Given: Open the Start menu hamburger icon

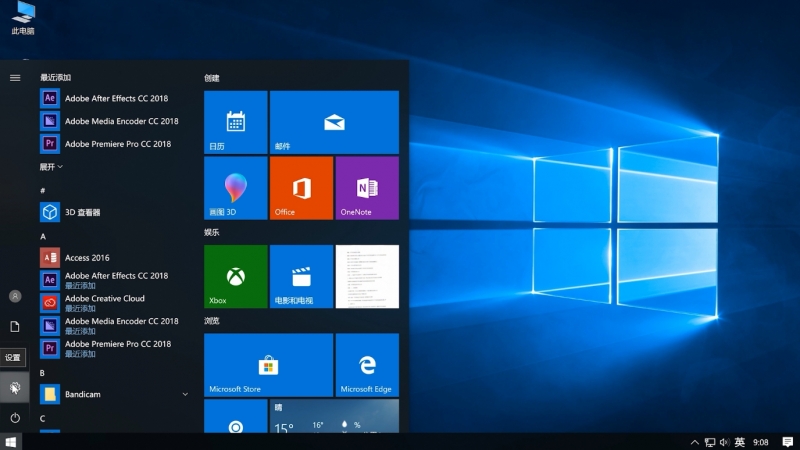Looking at the screenshot, I should (x=15, y=78).
